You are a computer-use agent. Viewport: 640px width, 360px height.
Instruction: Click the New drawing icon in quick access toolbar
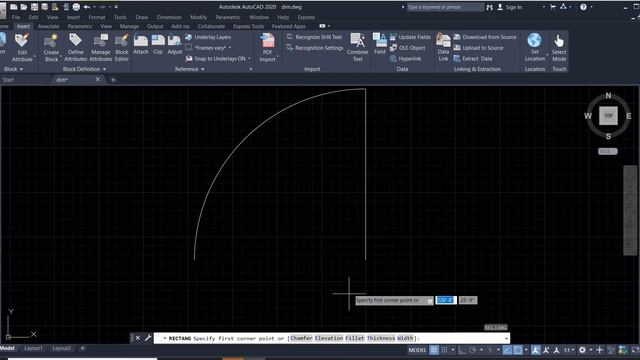point(13,7)
